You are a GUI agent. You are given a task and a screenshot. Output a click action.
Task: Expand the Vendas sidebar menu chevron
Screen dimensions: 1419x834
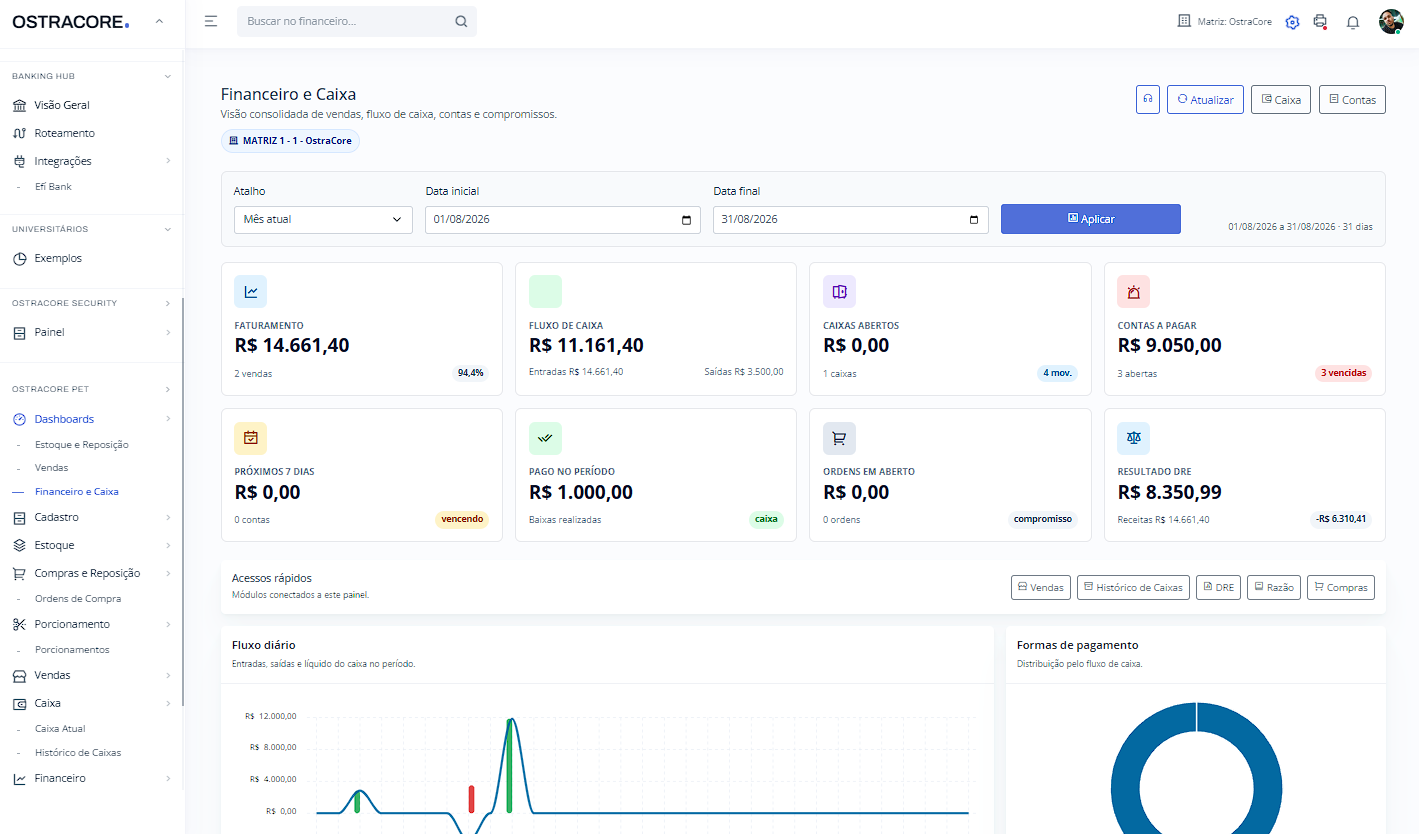point(168,675)
